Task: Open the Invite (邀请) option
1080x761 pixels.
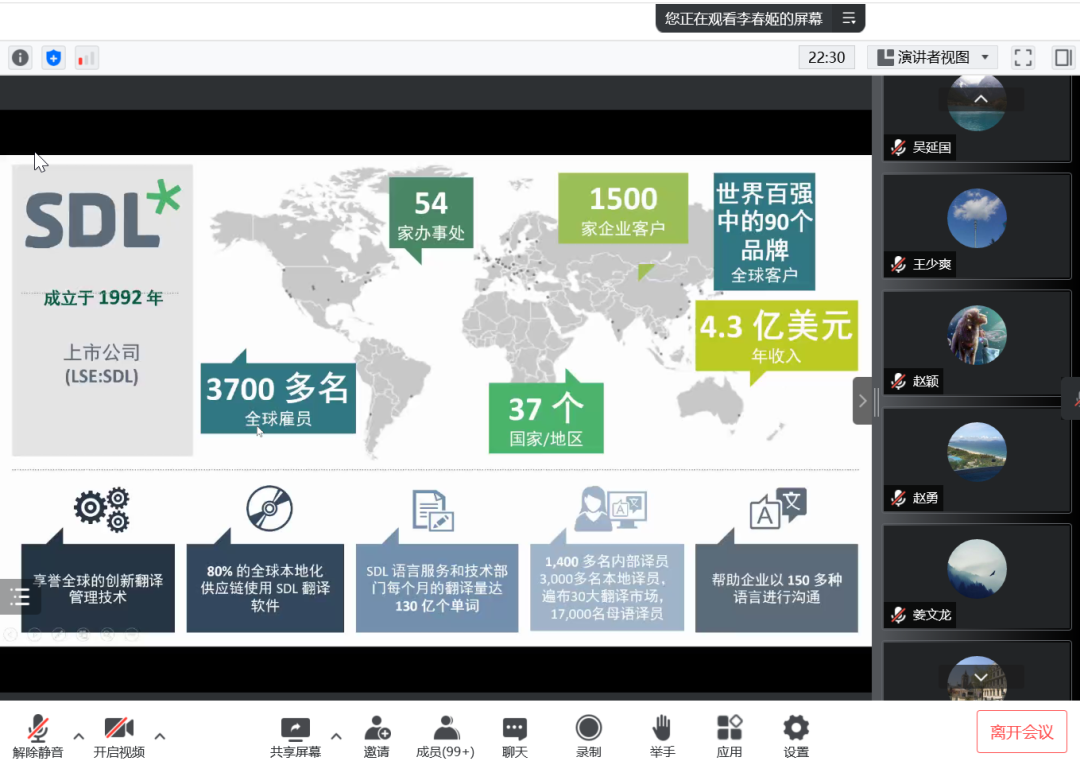Action: pyautogui.click(x=377, y=736)
